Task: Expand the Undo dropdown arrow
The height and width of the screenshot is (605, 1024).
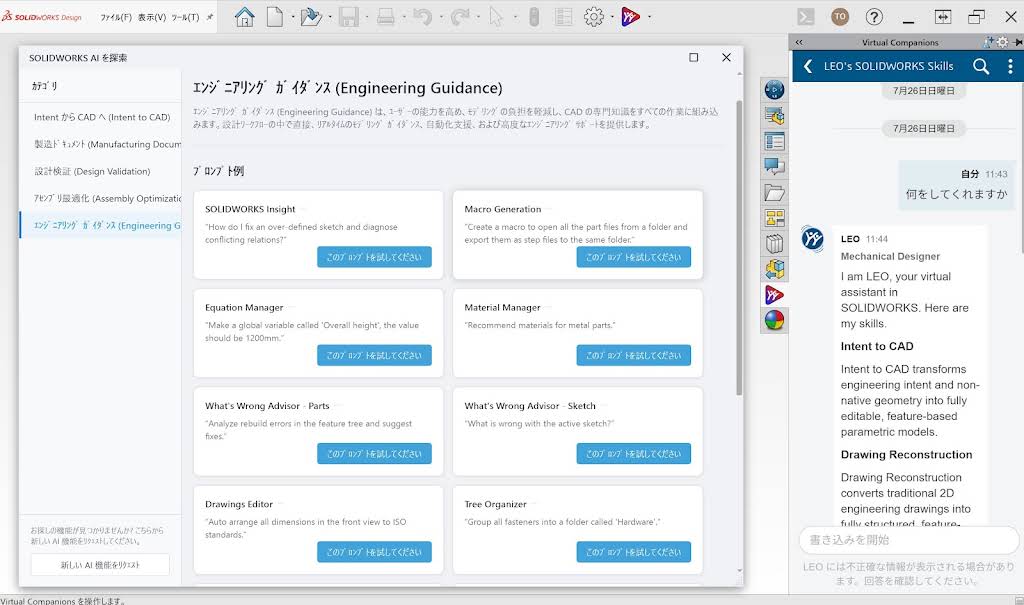Action: pyautogui.click(x=441, y=17)
